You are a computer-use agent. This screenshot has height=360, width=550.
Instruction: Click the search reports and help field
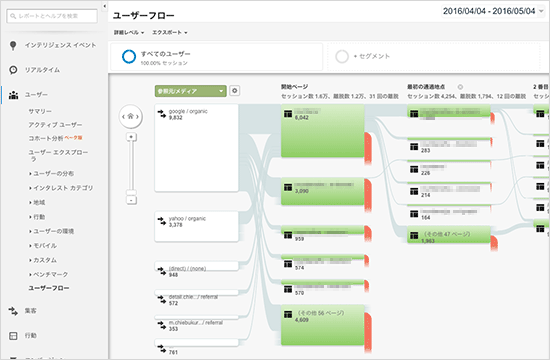click(x=52, y=16)
